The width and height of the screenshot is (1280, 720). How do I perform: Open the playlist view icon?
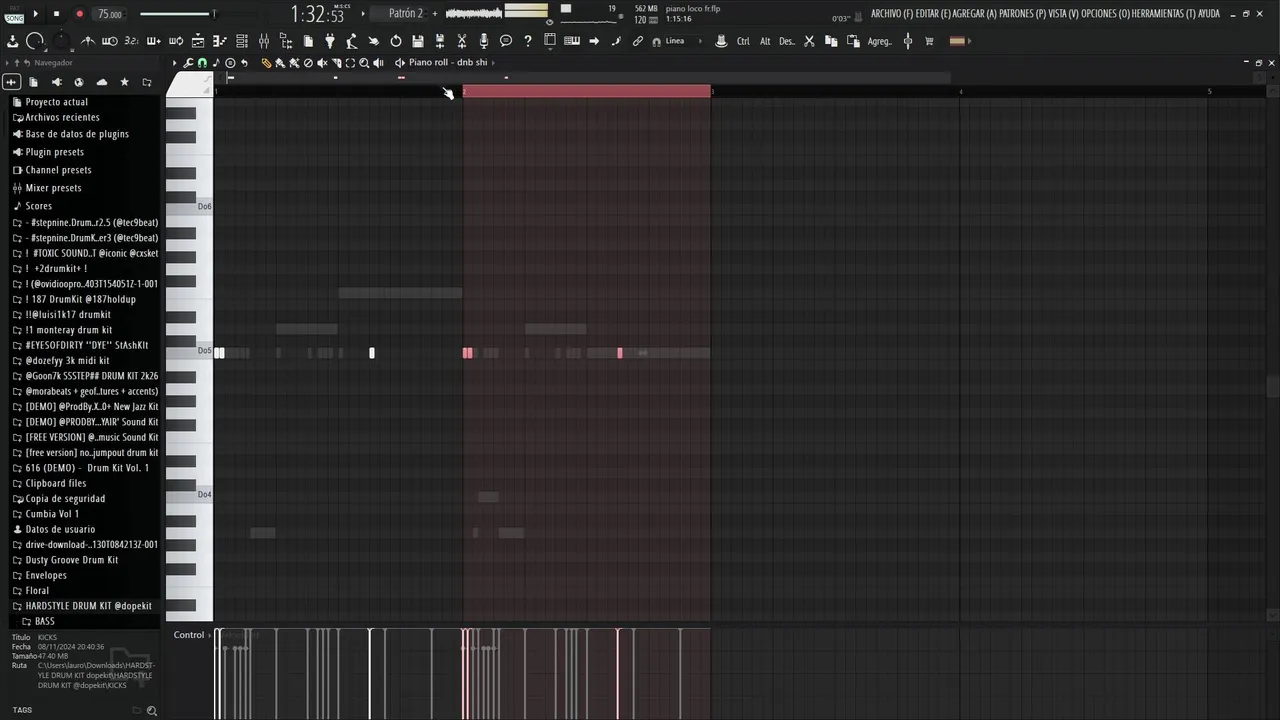pos(198,41)
